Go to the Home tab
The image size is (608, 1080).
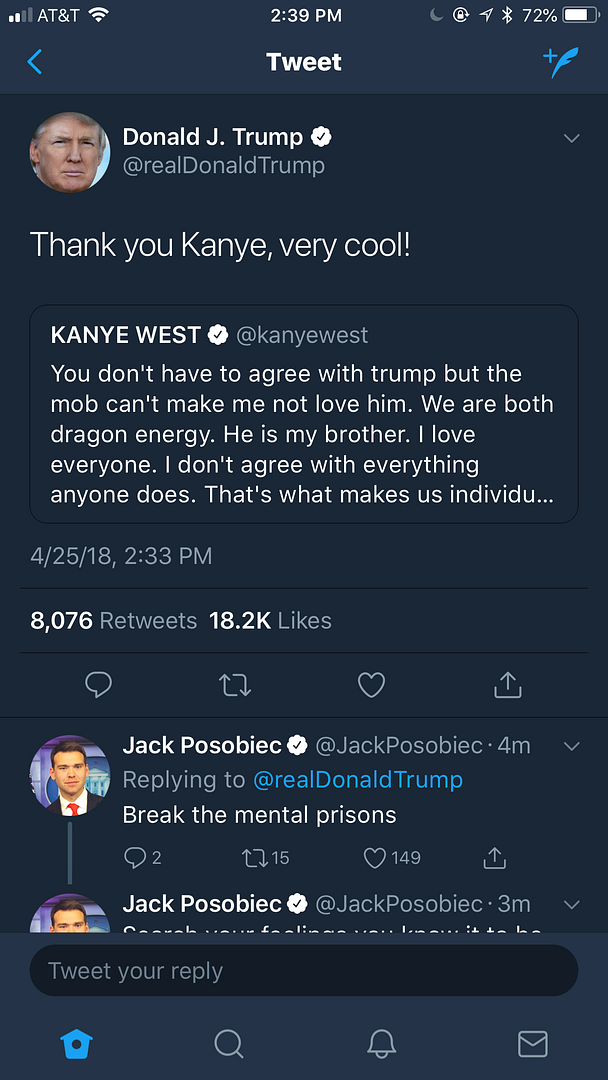pyautogui.click(x=77, y=1044)
